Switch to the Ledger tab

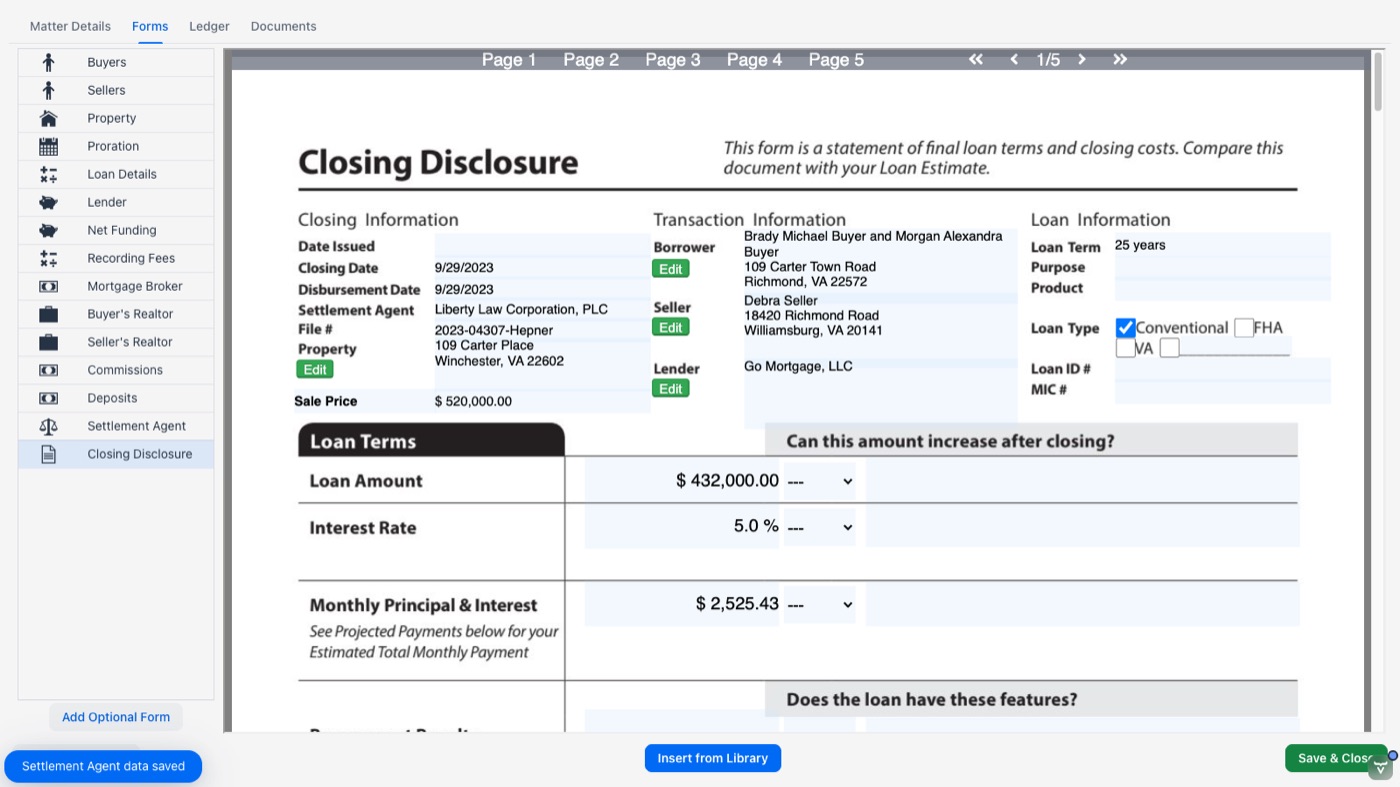pyautogui.click(x=209, y=26)
